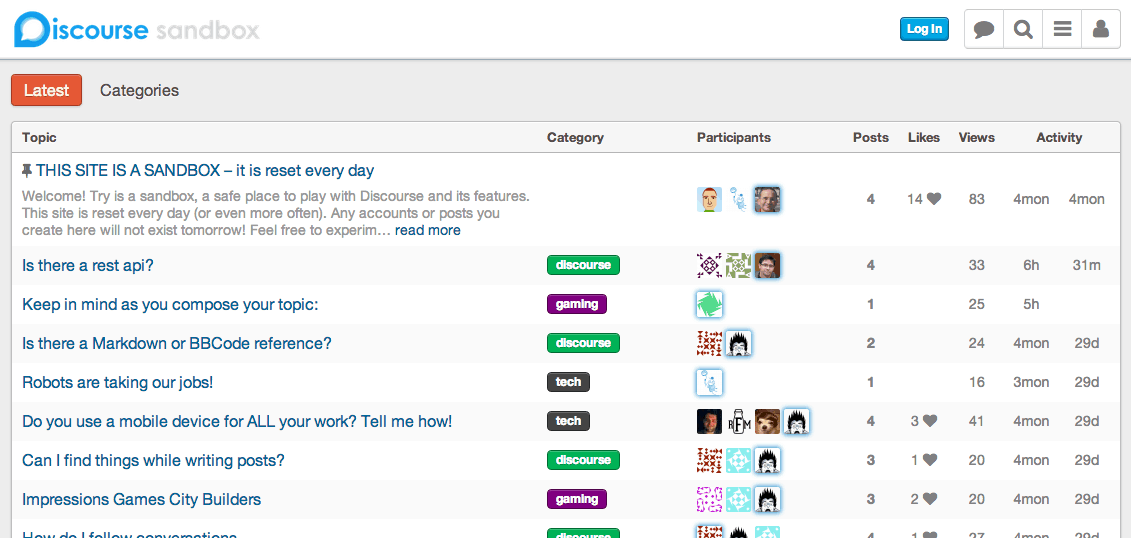This screenshot has width=1131, height=538.
Task: Click the heart icon on the pinned topic
Action: [934, 199]
